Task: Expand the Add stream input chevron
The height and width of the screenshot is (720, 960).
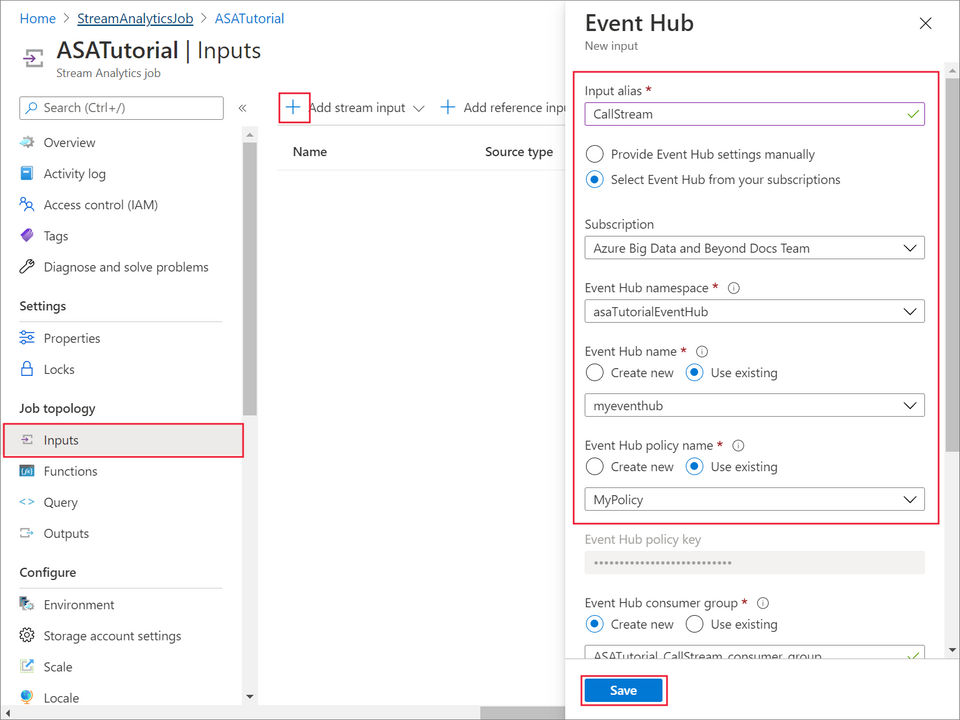Action: [419, 108]
